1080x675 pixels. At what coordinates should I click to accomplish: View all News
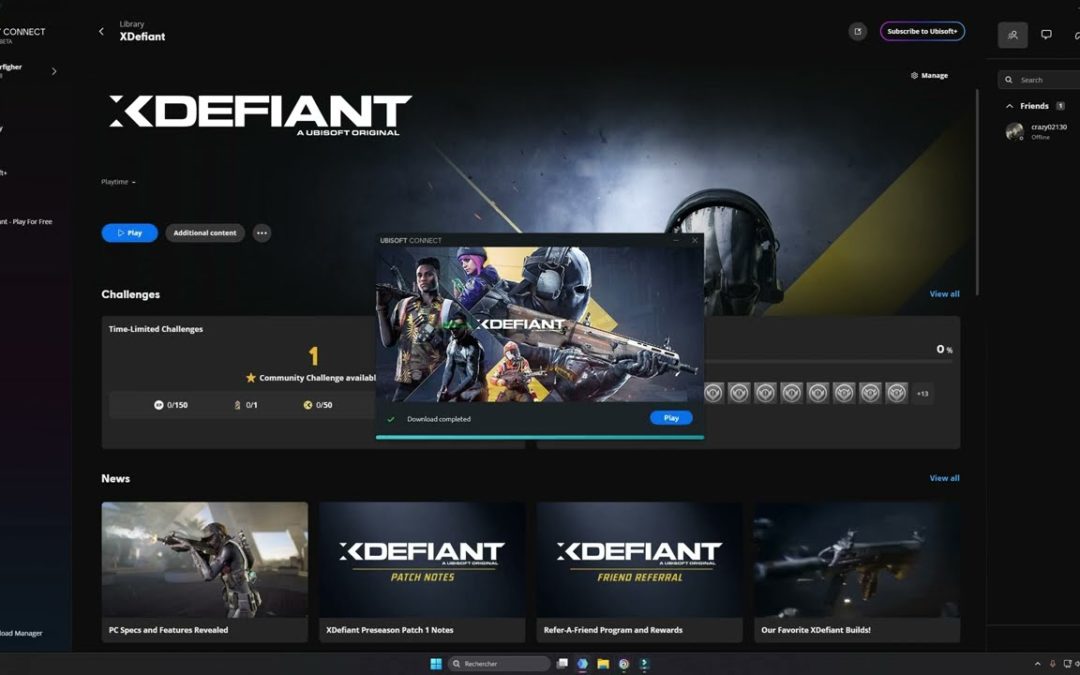944,478
